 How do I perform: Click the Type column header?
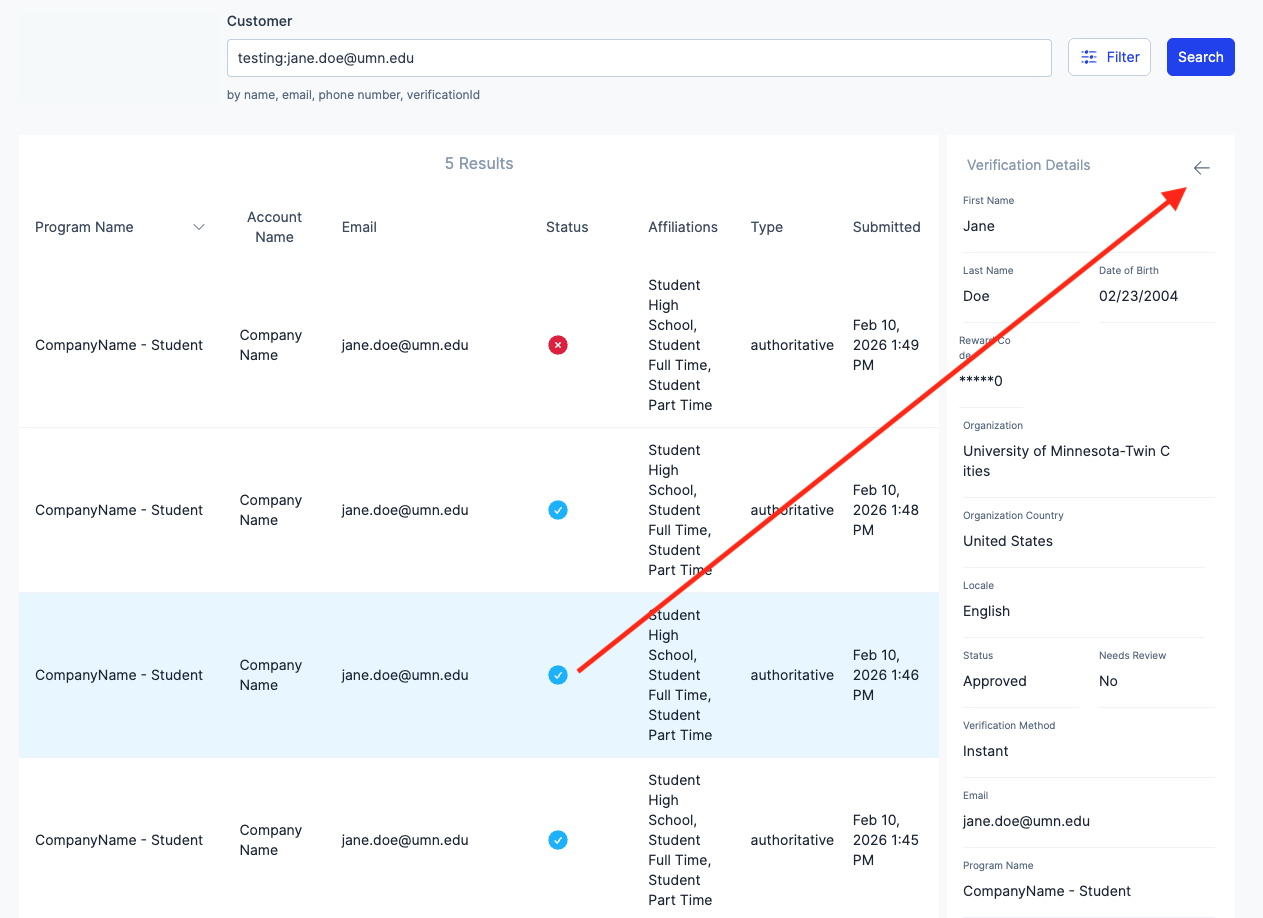tap(766, 227)
